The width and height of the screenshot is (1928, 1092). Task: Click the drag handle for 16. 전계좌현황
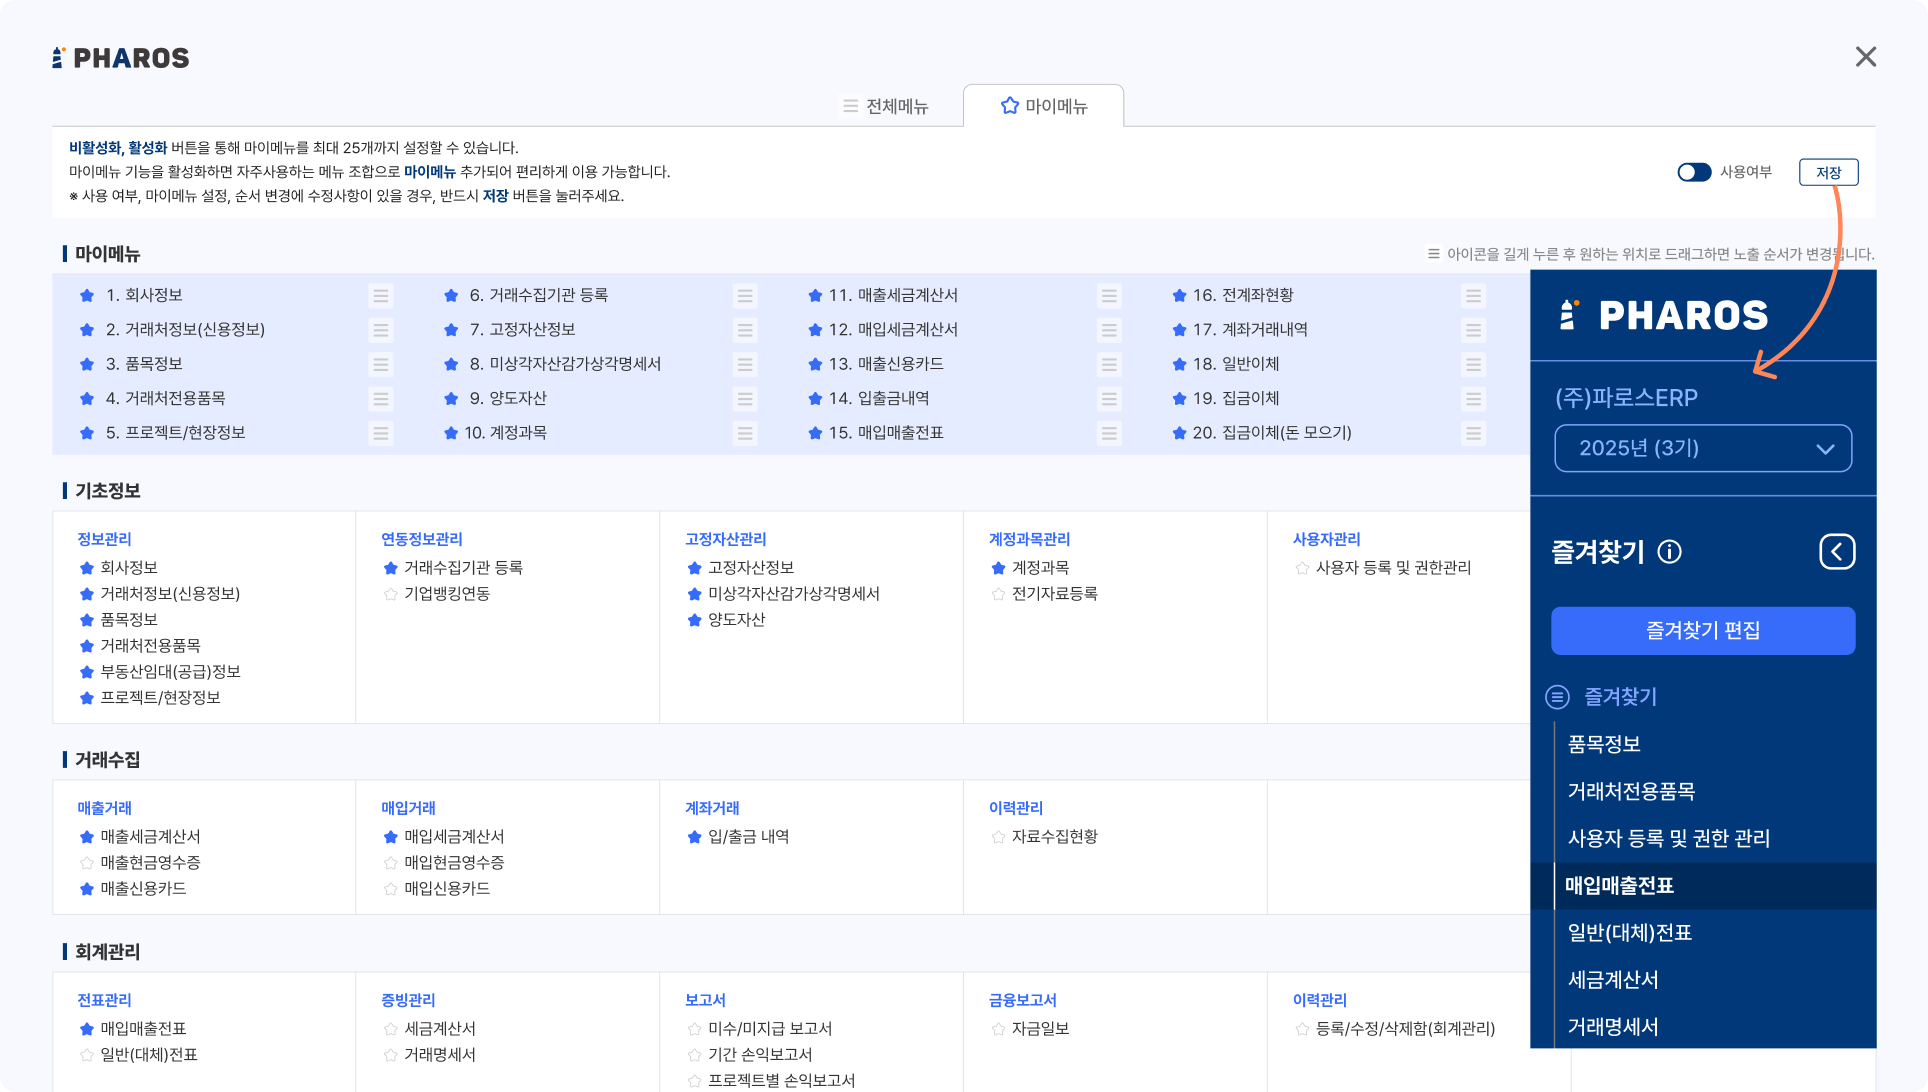[1472, 296]
